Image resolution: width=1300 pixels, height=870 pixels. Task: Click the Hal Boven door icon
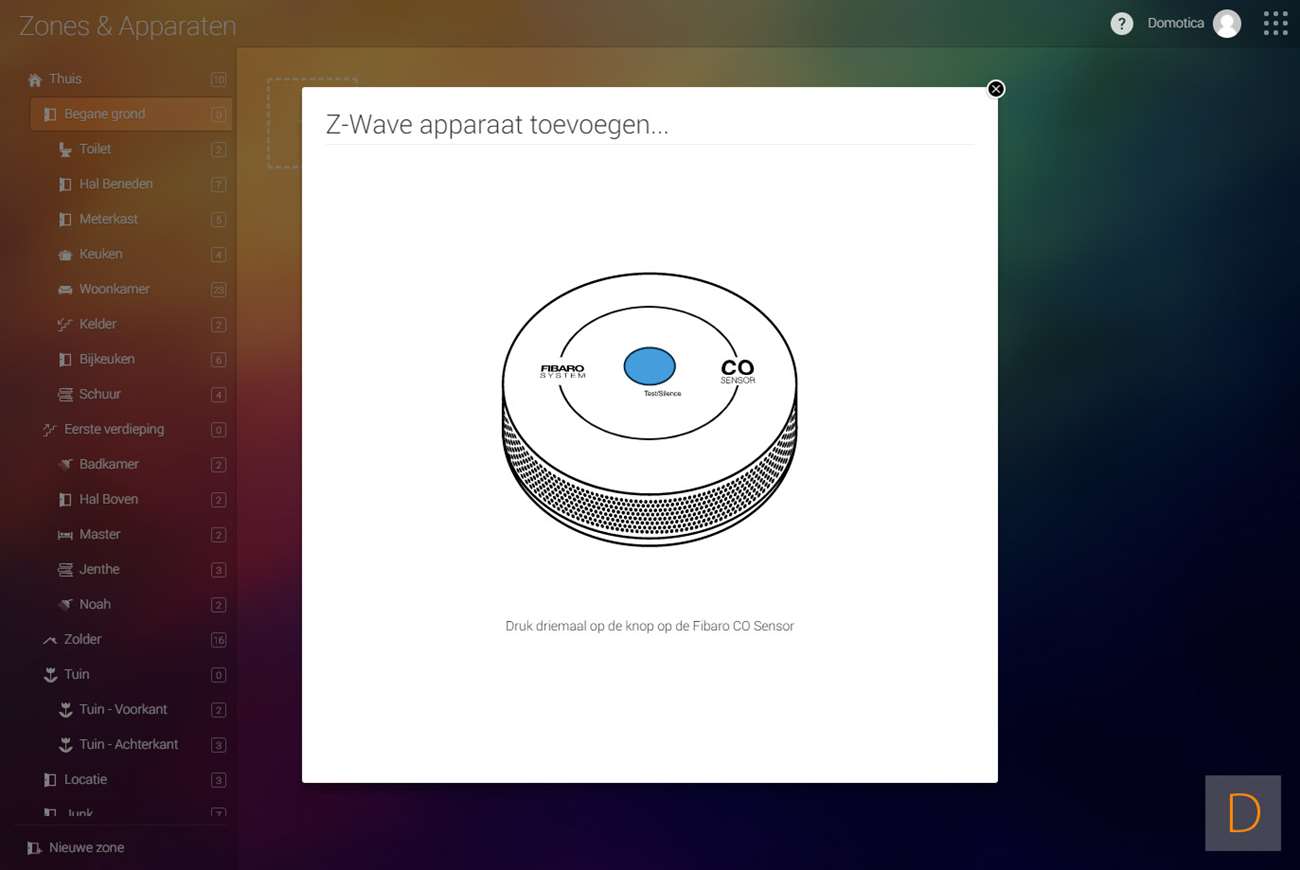[65, 500]
